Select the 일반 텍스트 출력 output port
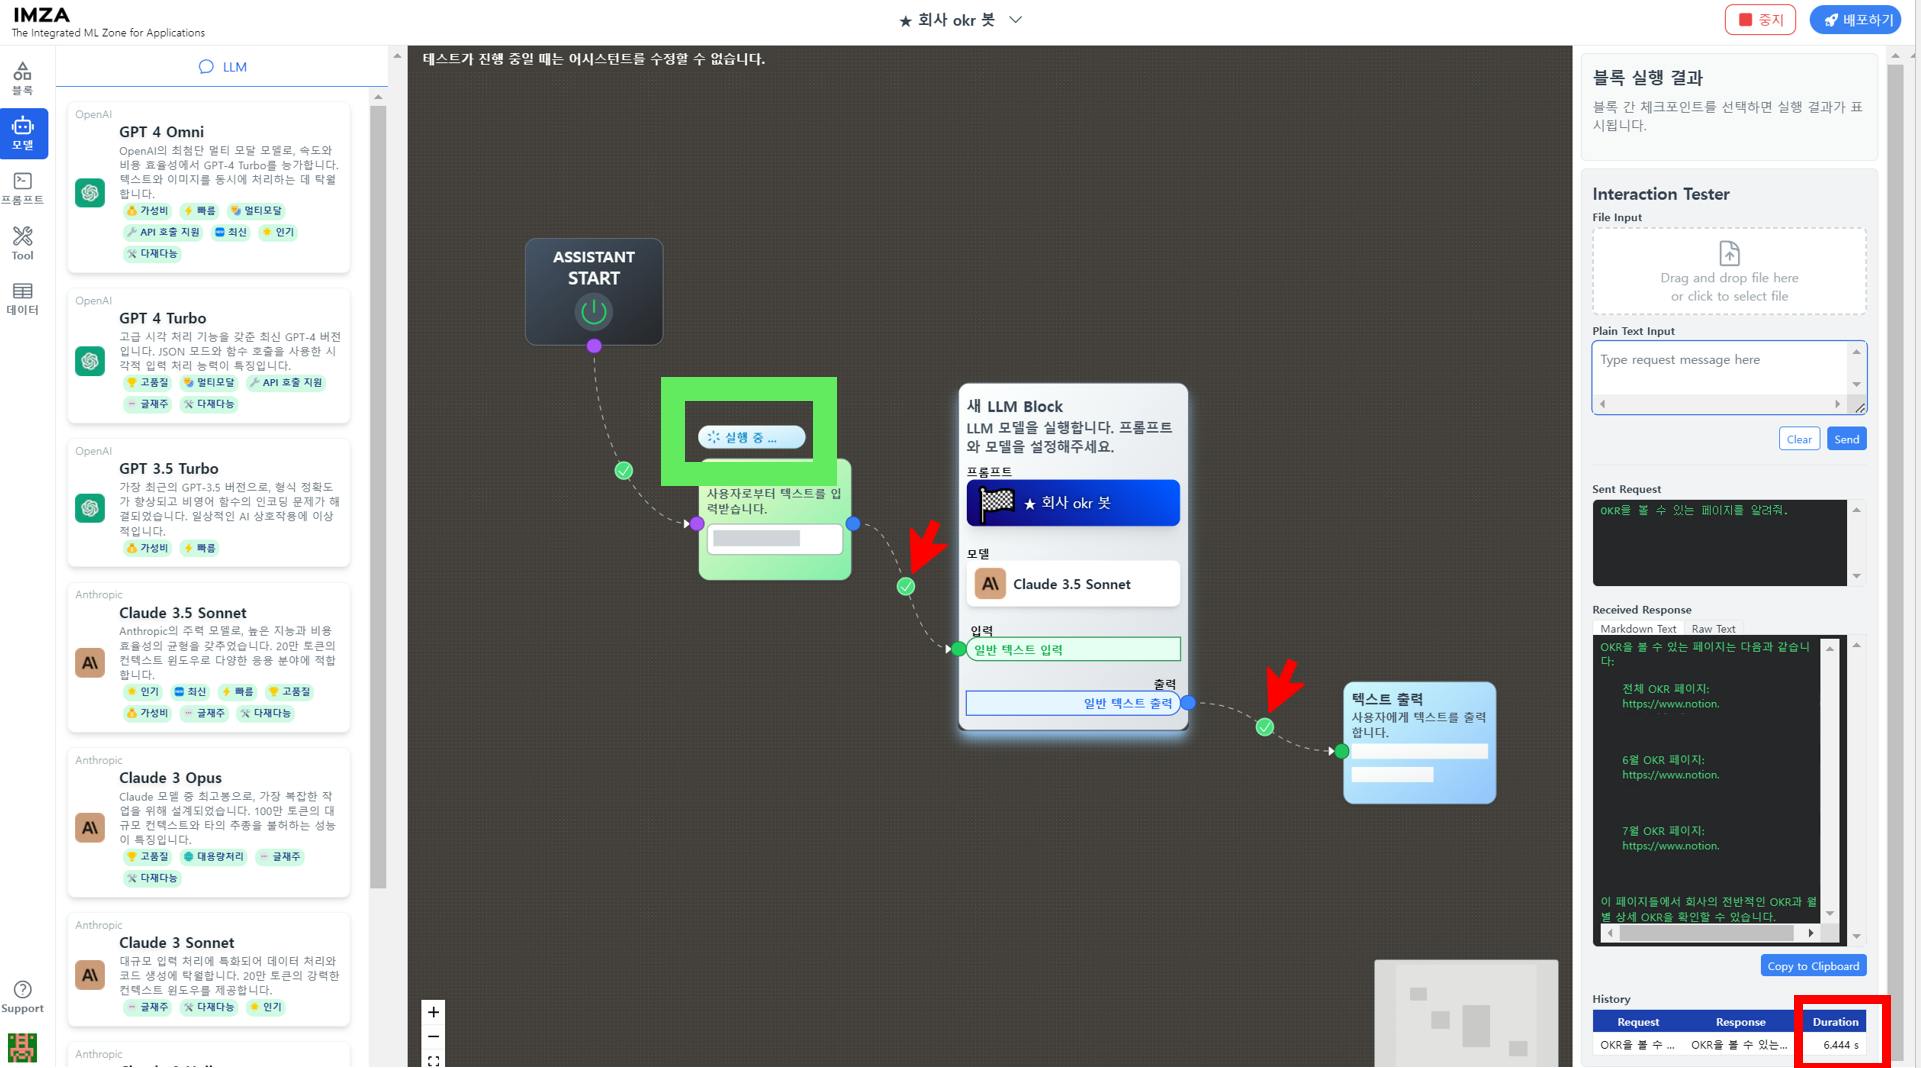Viewport: 1921px width, 1068px height. [x=1073, y=703]
